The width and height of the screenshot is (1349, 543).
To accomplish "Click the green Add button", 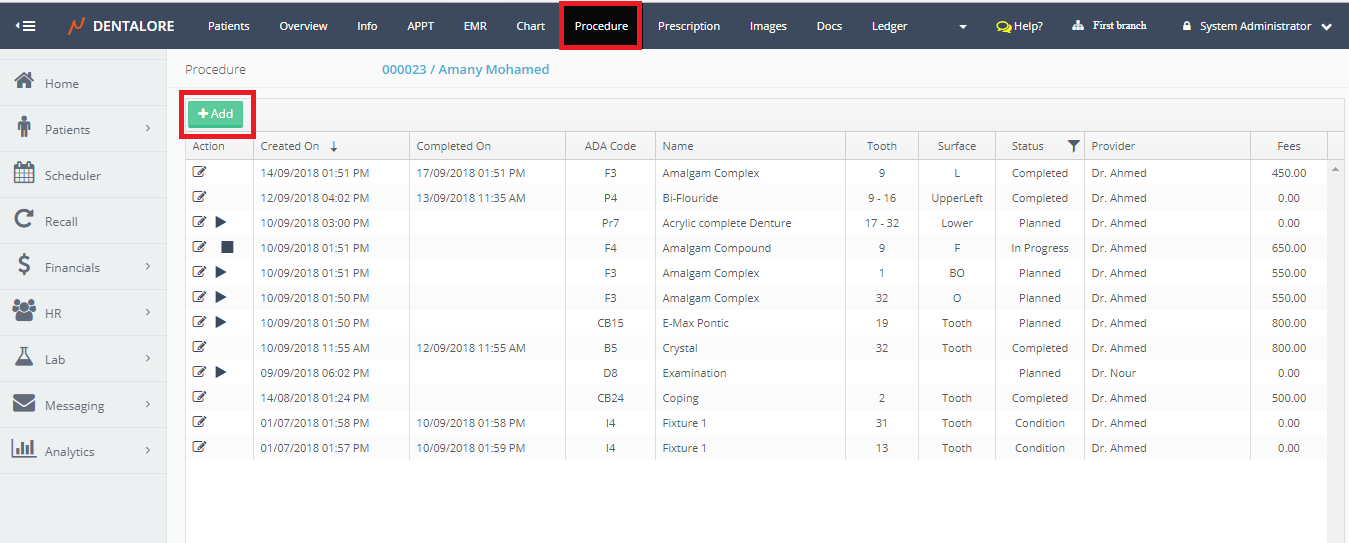I will click(215, 114).
